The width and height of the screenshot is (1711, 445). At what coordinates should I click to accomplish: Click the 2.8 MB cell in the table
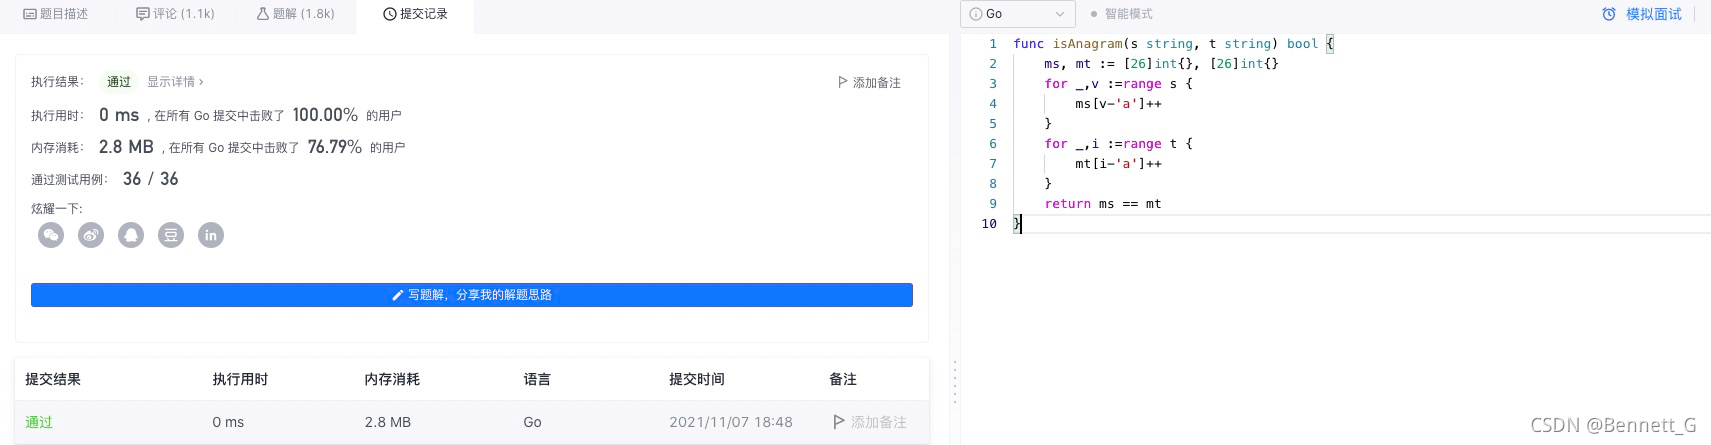388,422
